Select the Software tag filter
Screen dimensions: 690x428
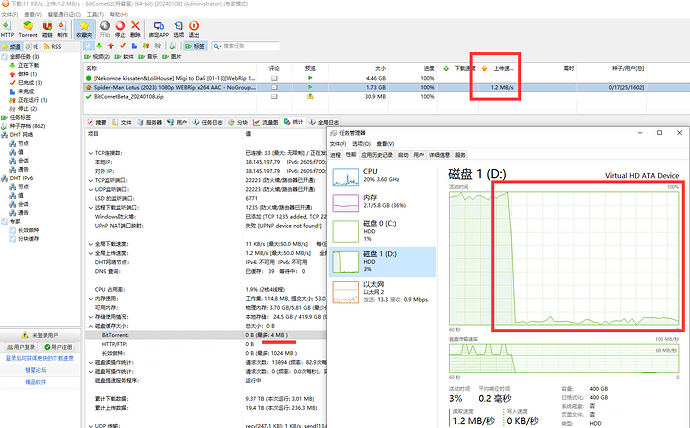click(125, 57)
